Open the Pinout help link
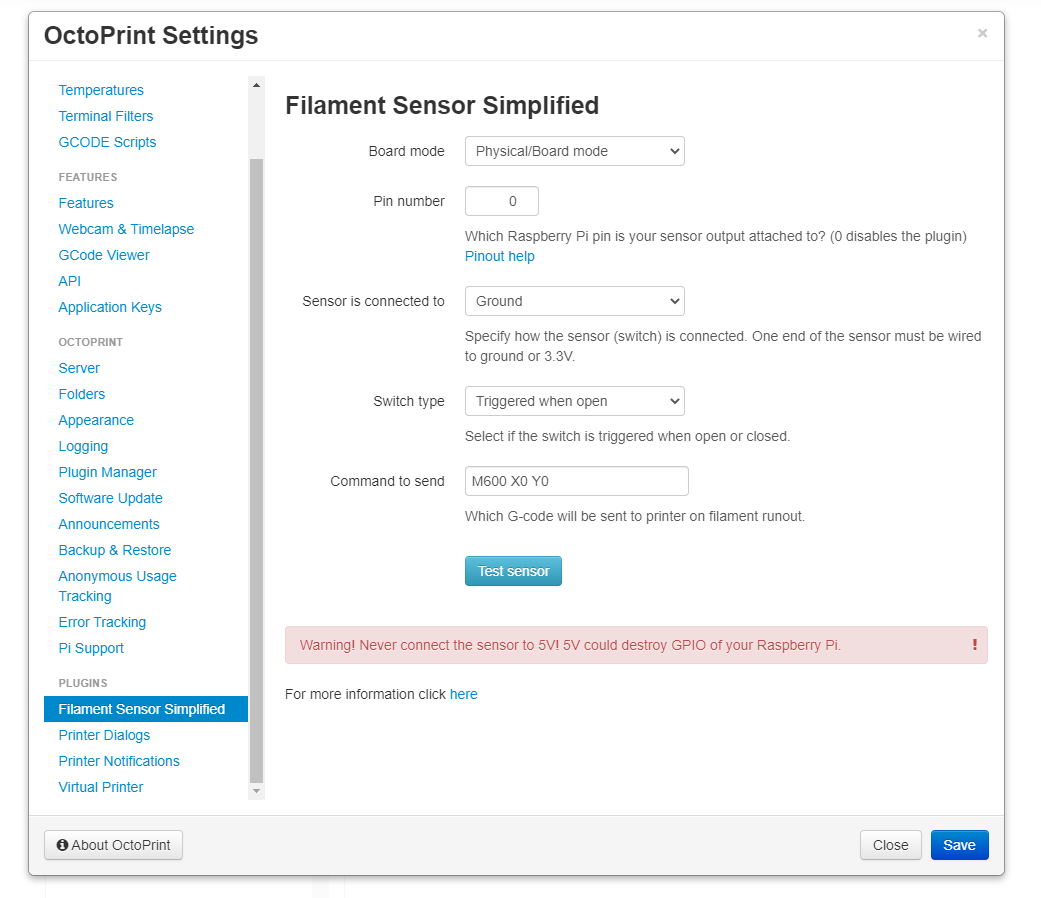 pyautogui.click(x=499, y=256)
